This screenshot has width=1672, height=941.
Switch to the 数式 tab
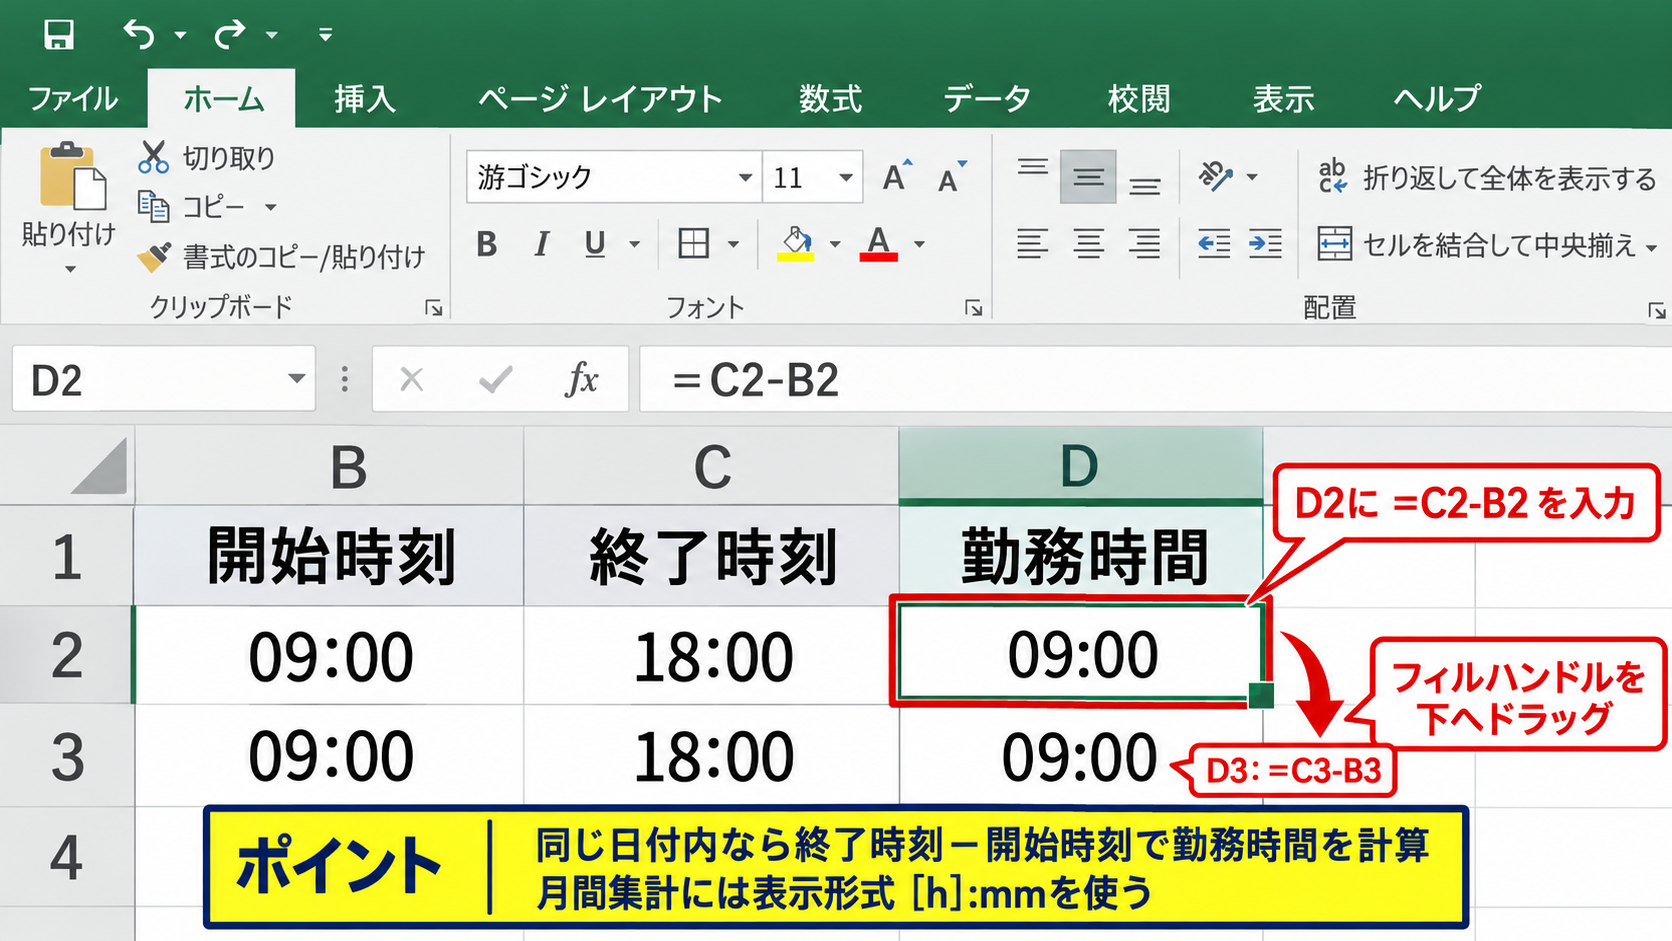coord(830,99)
